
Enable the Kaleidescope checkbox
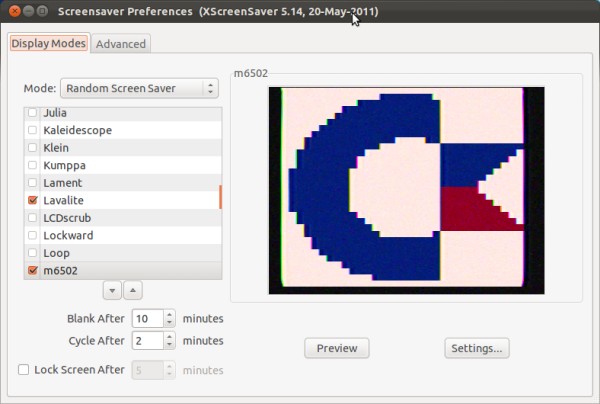point(33,130)
